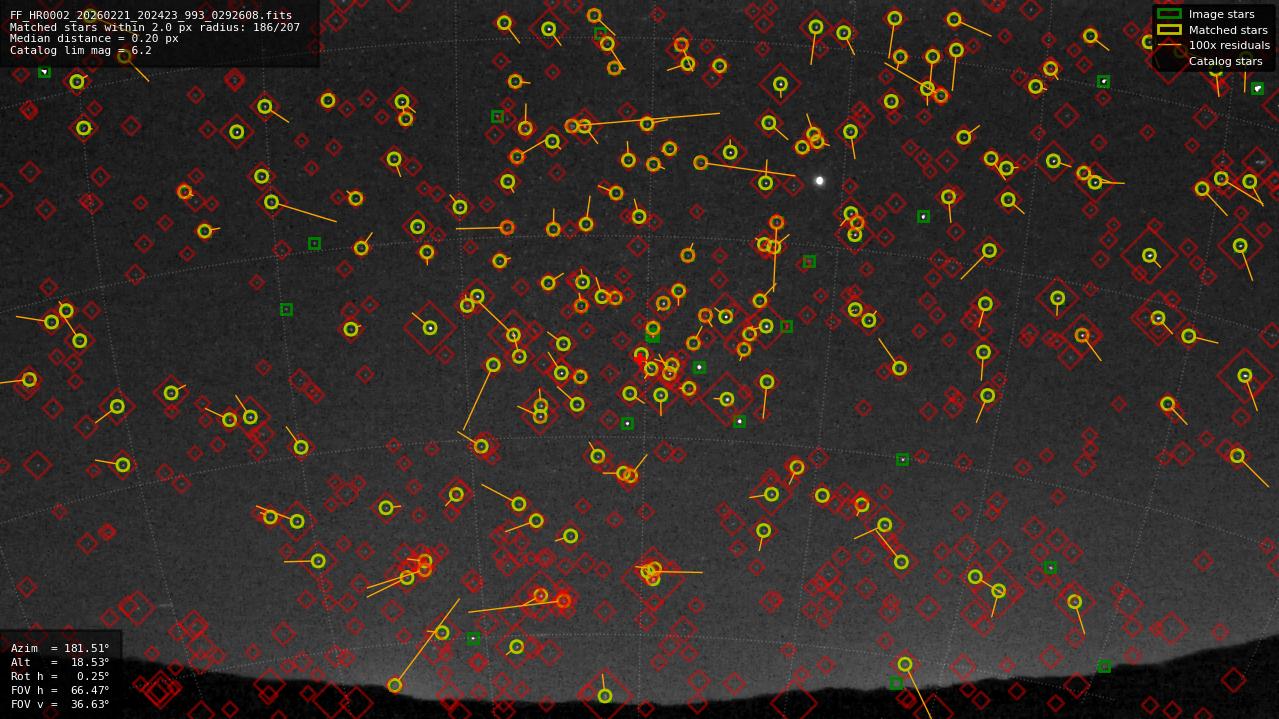This screenshot has width=1279, height=719.
Task: Click the "Catalog lim mag = 6.2" line
Action: pos(81,50)
